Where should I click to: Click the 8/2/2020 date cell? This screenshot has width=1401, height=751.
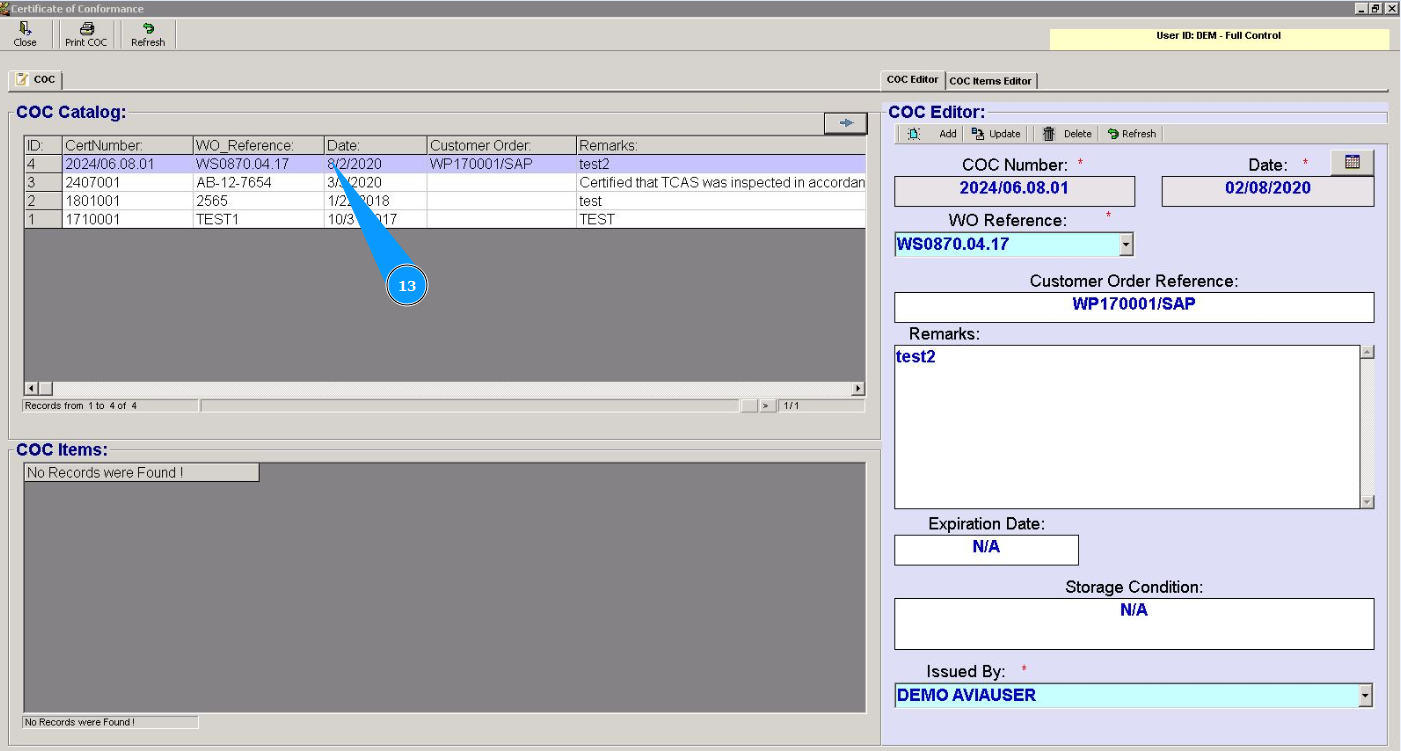point(376,164)
